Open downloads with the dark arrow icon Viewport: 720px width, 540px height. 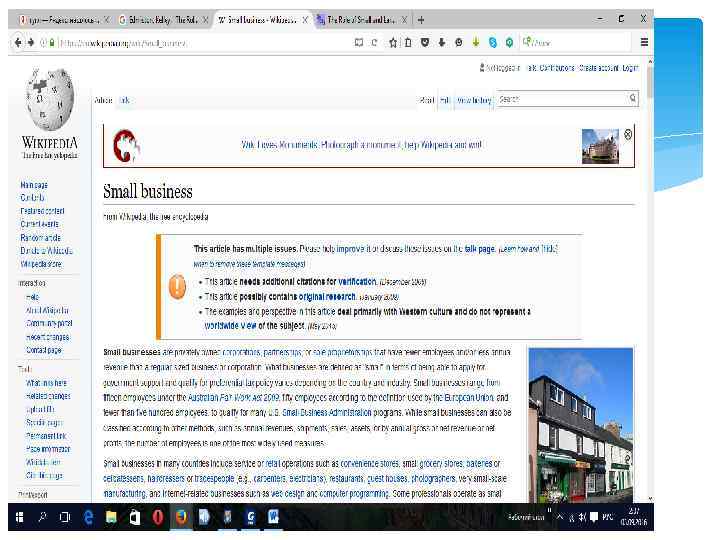(442, 43)
